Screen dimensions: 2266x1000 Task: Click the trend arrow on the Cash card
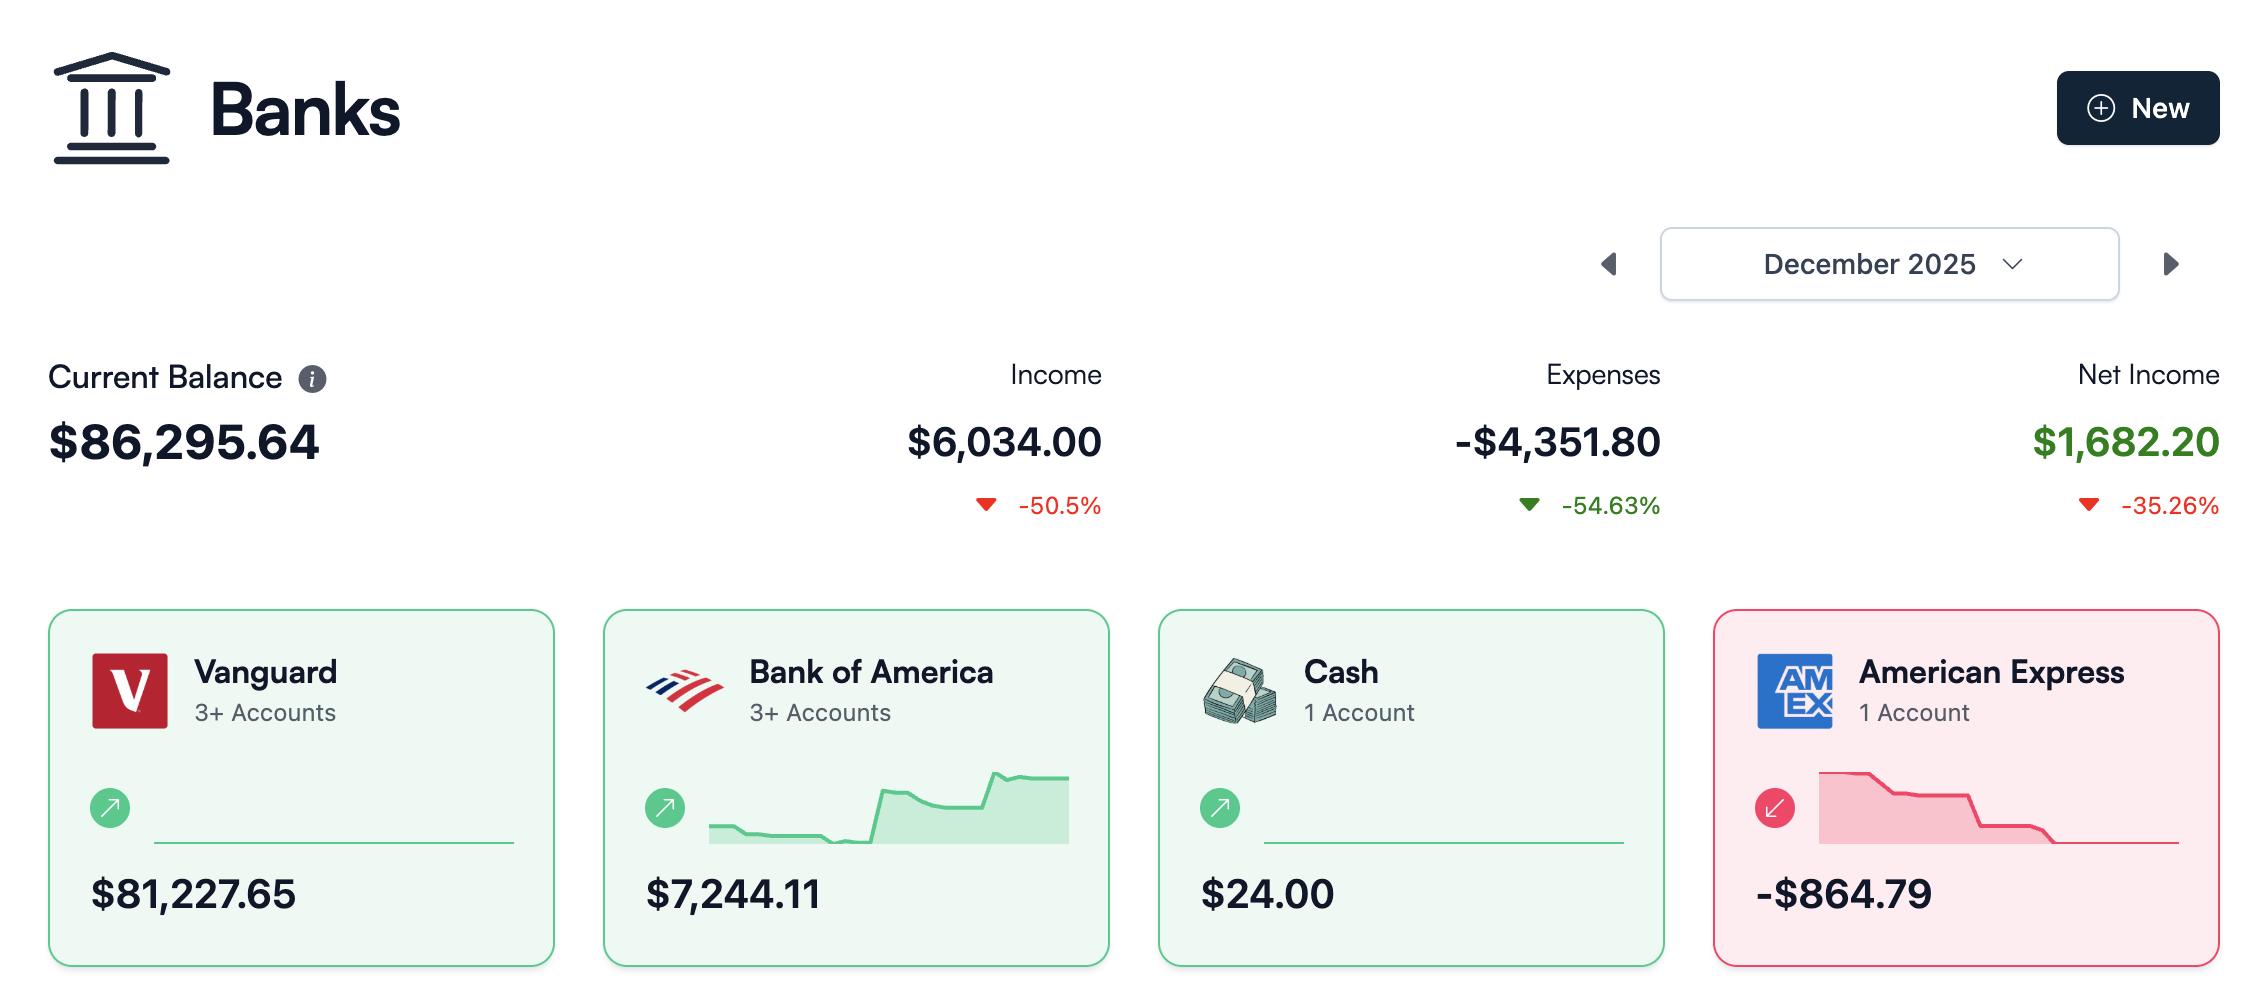coord(1218,806)
